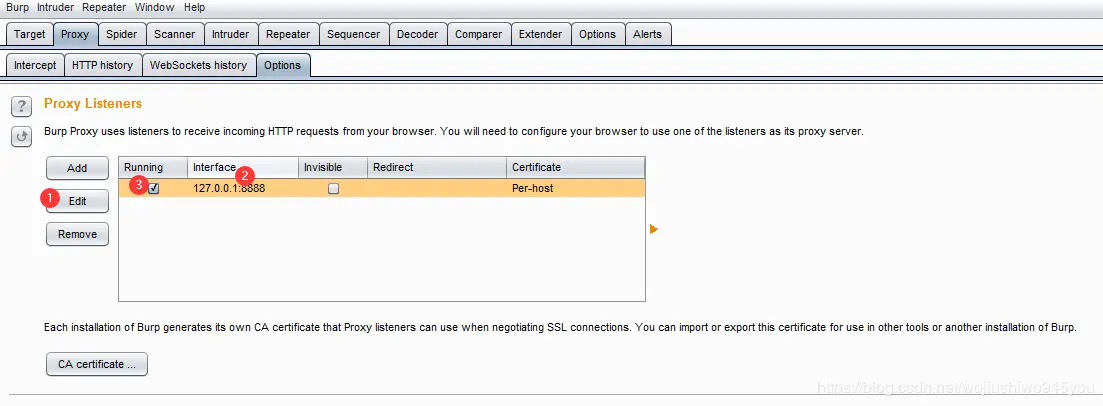View the WebSockets history sub-tab
Viewport: 1103px width, 406px height.
[199, 65]
